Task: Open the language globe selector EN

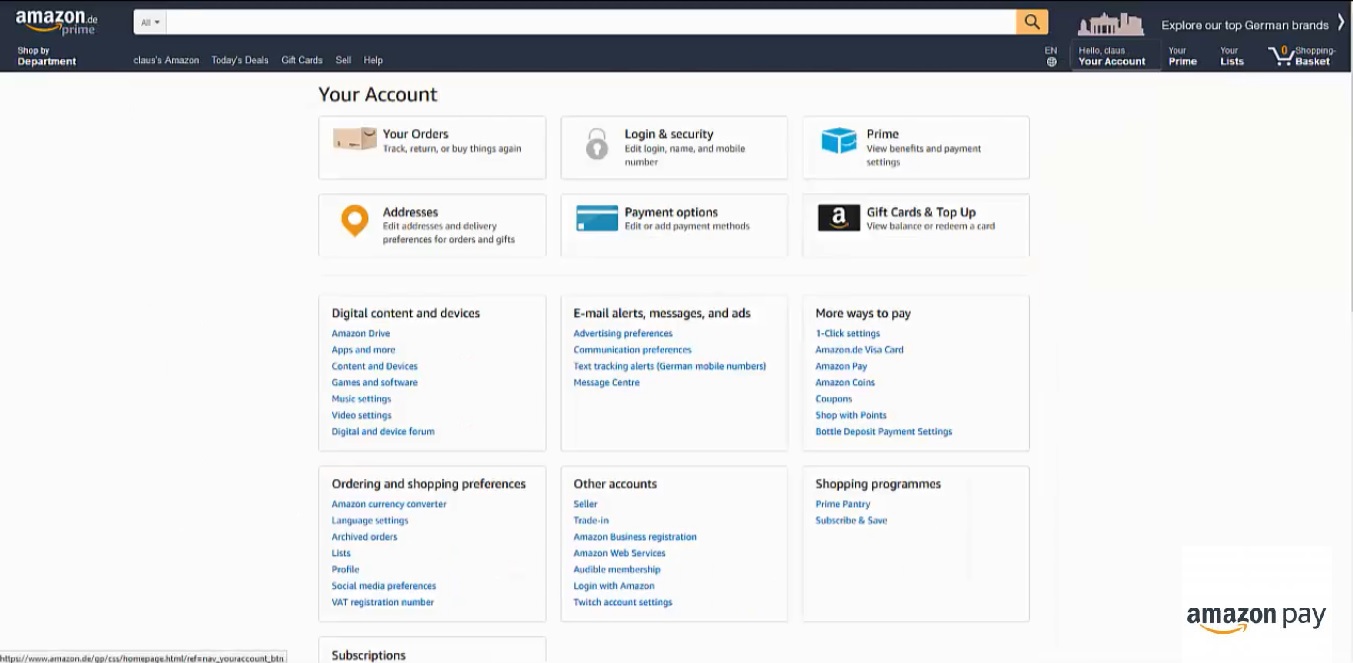Action: click(1051, 57)
